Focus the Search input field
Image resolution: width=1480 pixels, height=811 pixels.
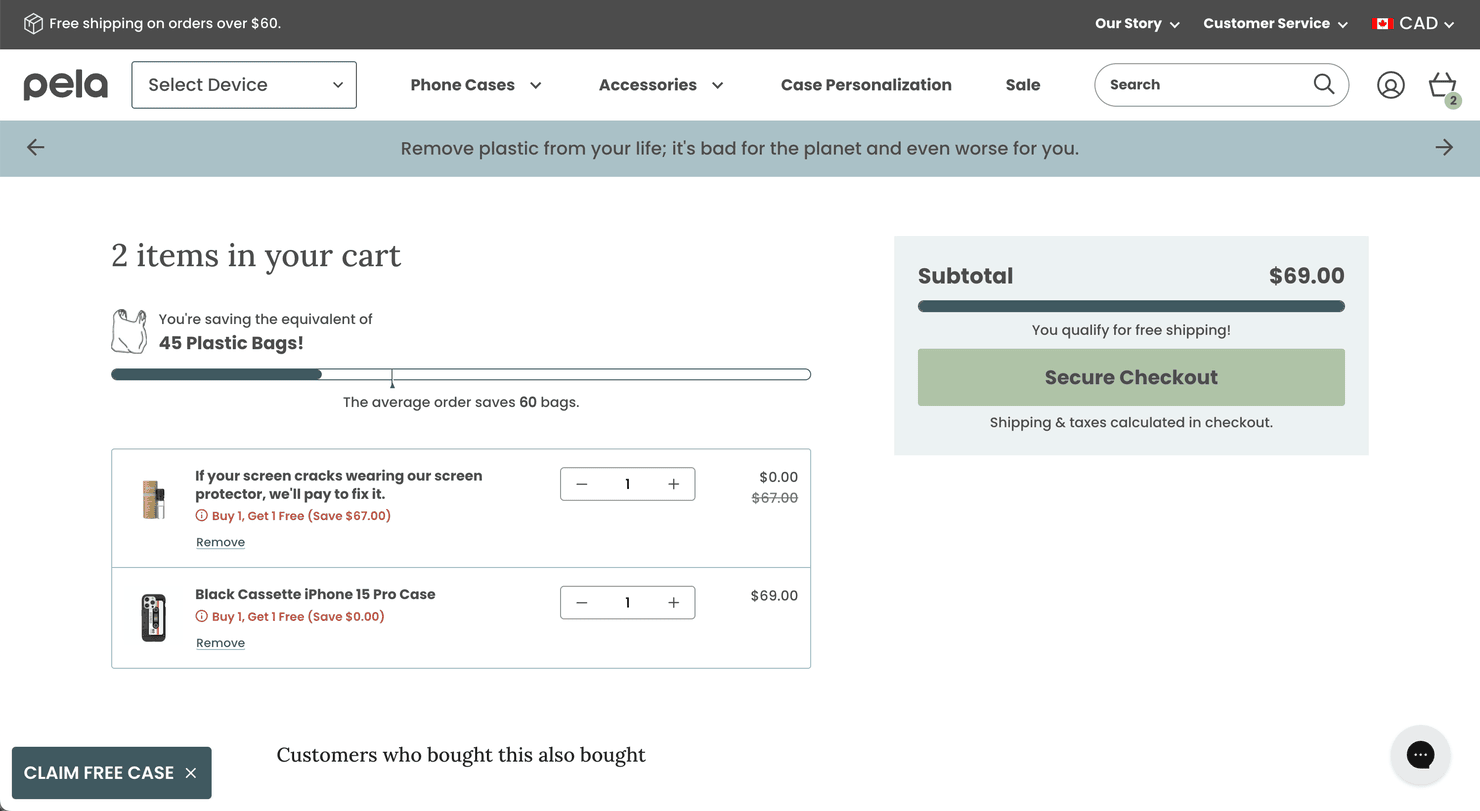(x=1205, y=85)
